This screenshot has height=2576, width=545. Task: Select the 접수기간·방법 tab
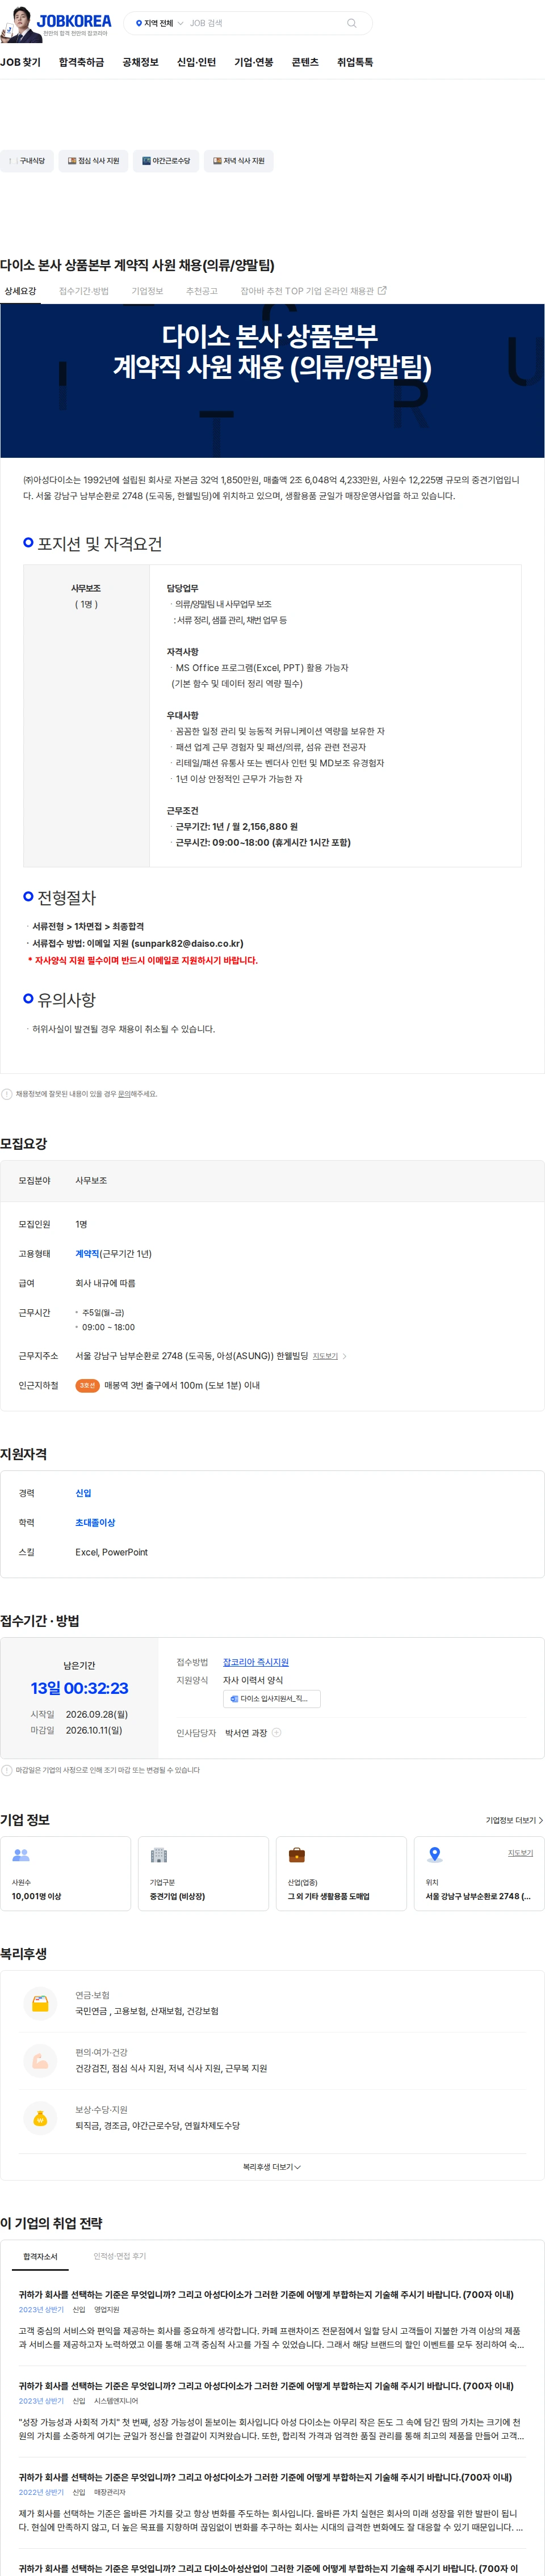coord(84,291)
